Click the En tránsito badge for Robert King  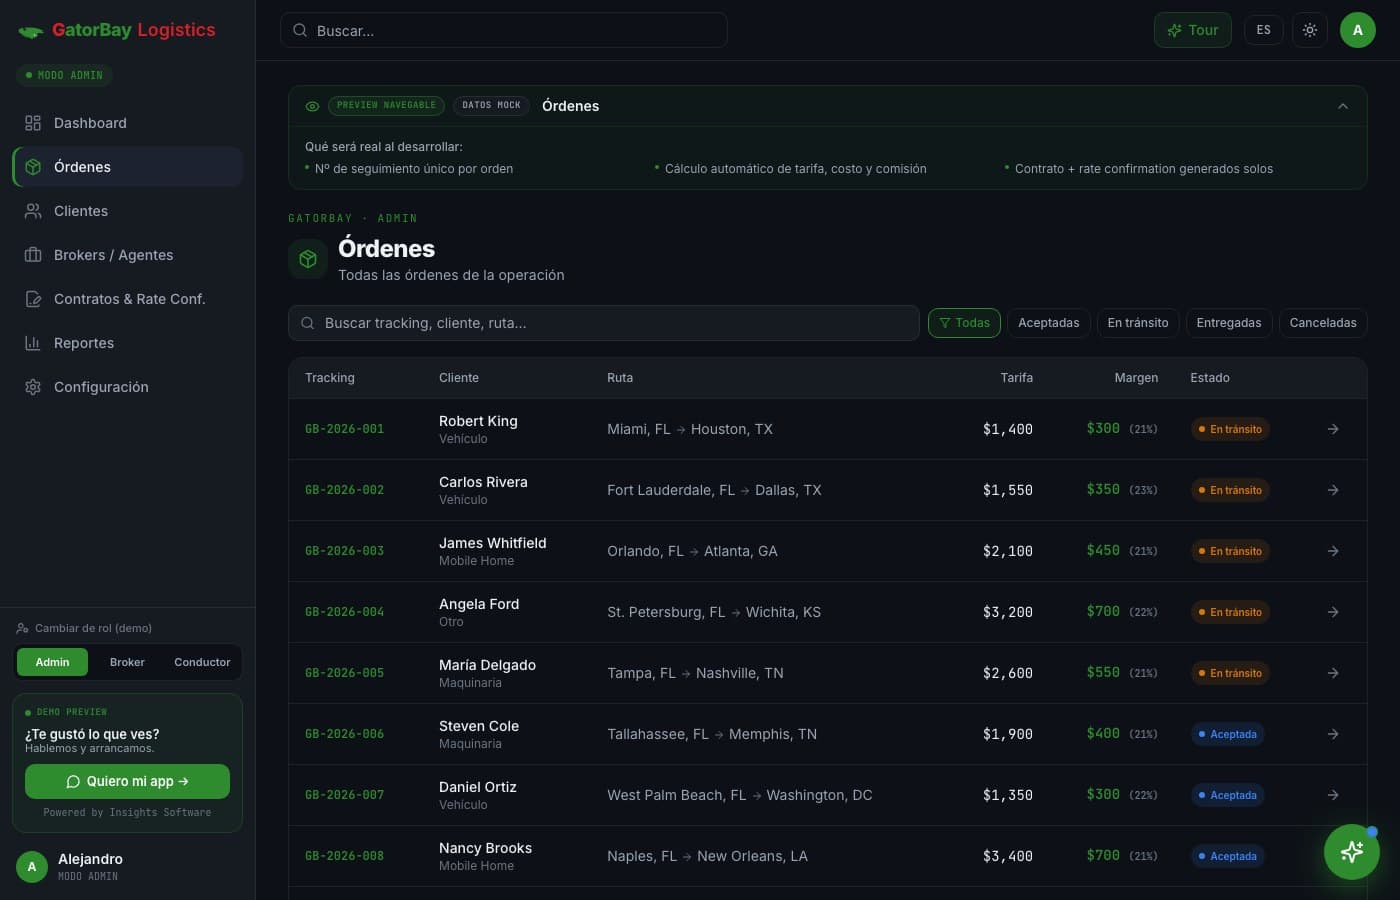(1230, 429)
